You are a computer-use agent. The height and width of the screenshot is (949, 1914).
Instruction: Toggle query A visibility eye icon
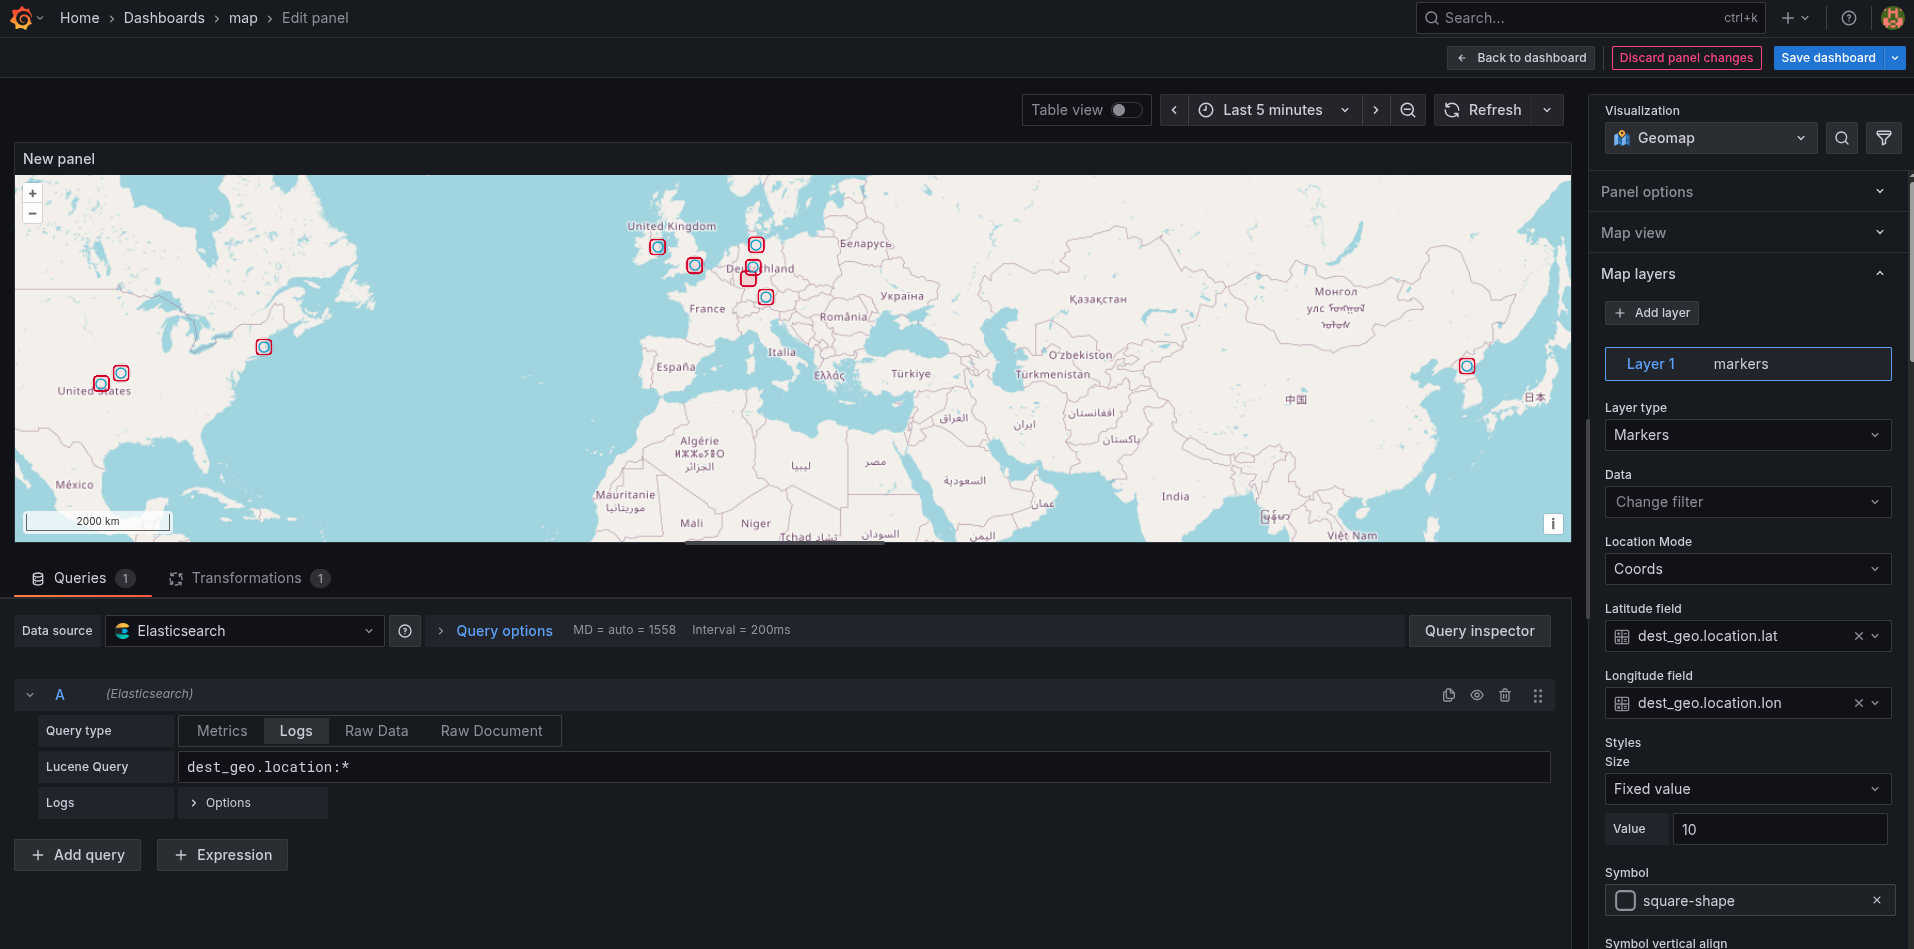(x=1476, y=695)
